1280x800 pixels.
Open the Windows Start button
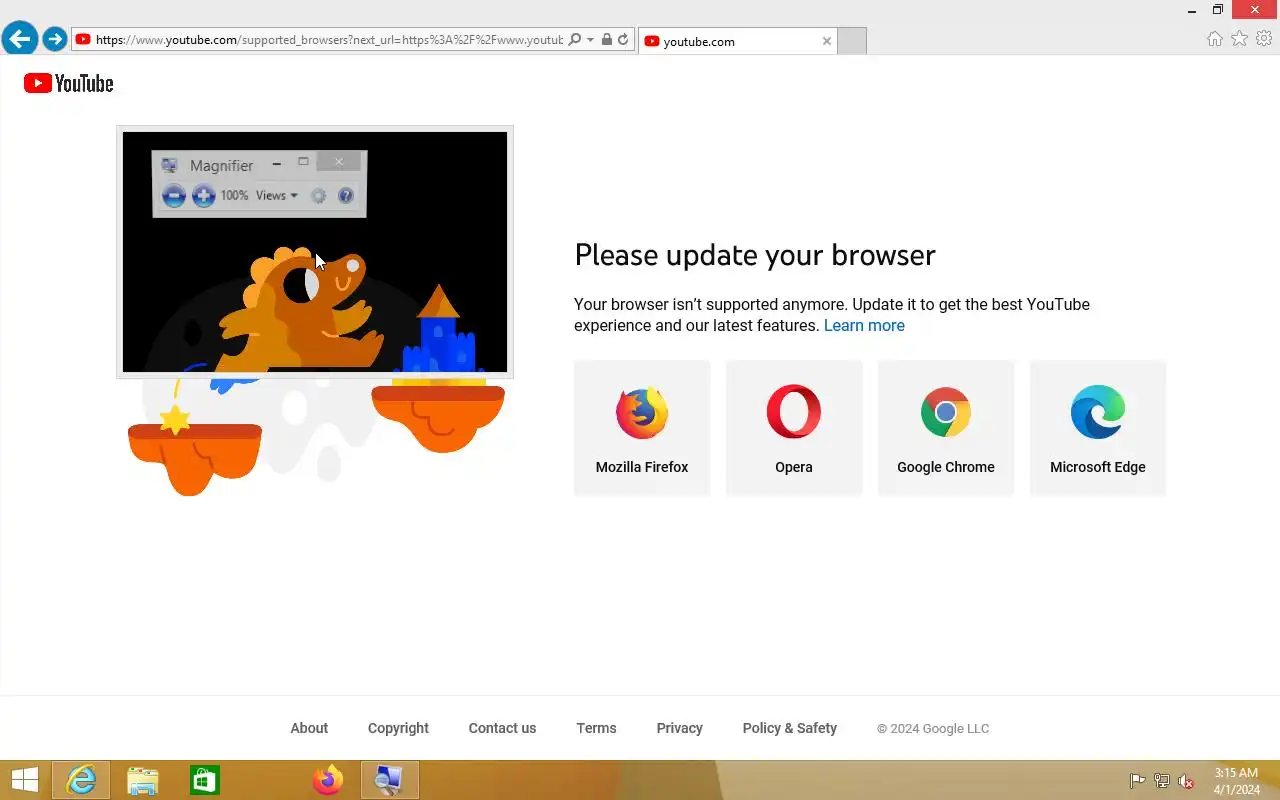[x=24, y=780]
